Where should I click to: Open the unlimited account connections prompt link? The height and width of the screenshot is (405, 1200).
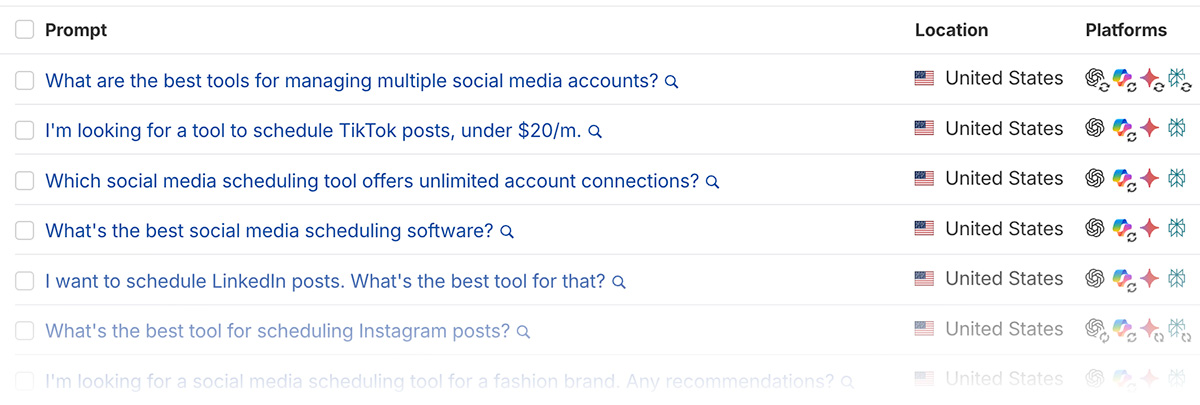coord(371,181)
